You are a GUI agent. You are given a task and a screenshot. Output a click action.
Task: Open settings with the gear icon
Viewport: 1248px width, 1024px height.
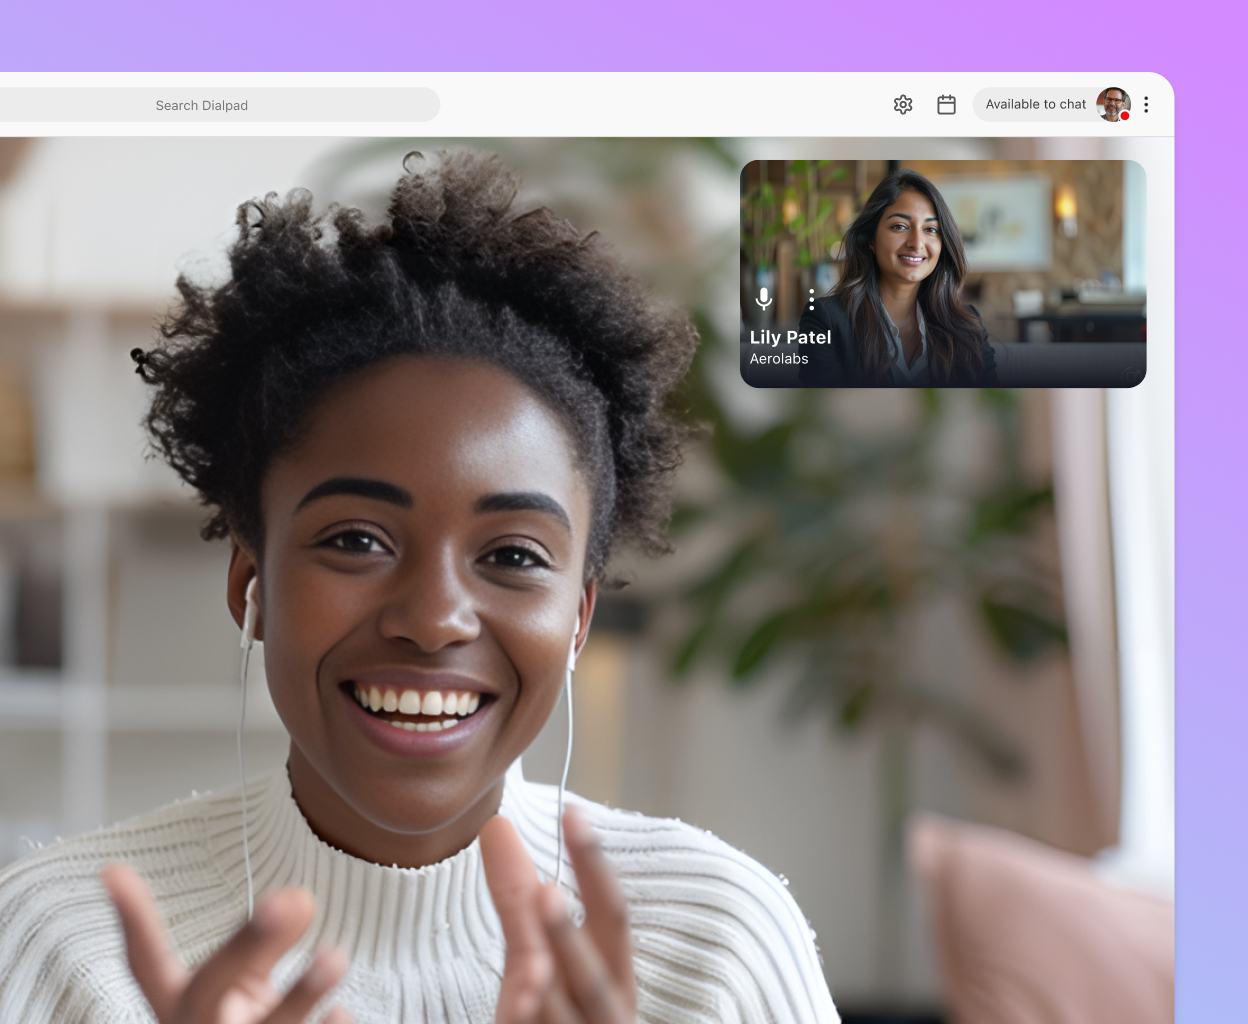pyautogui.click(x=903, y=105)
